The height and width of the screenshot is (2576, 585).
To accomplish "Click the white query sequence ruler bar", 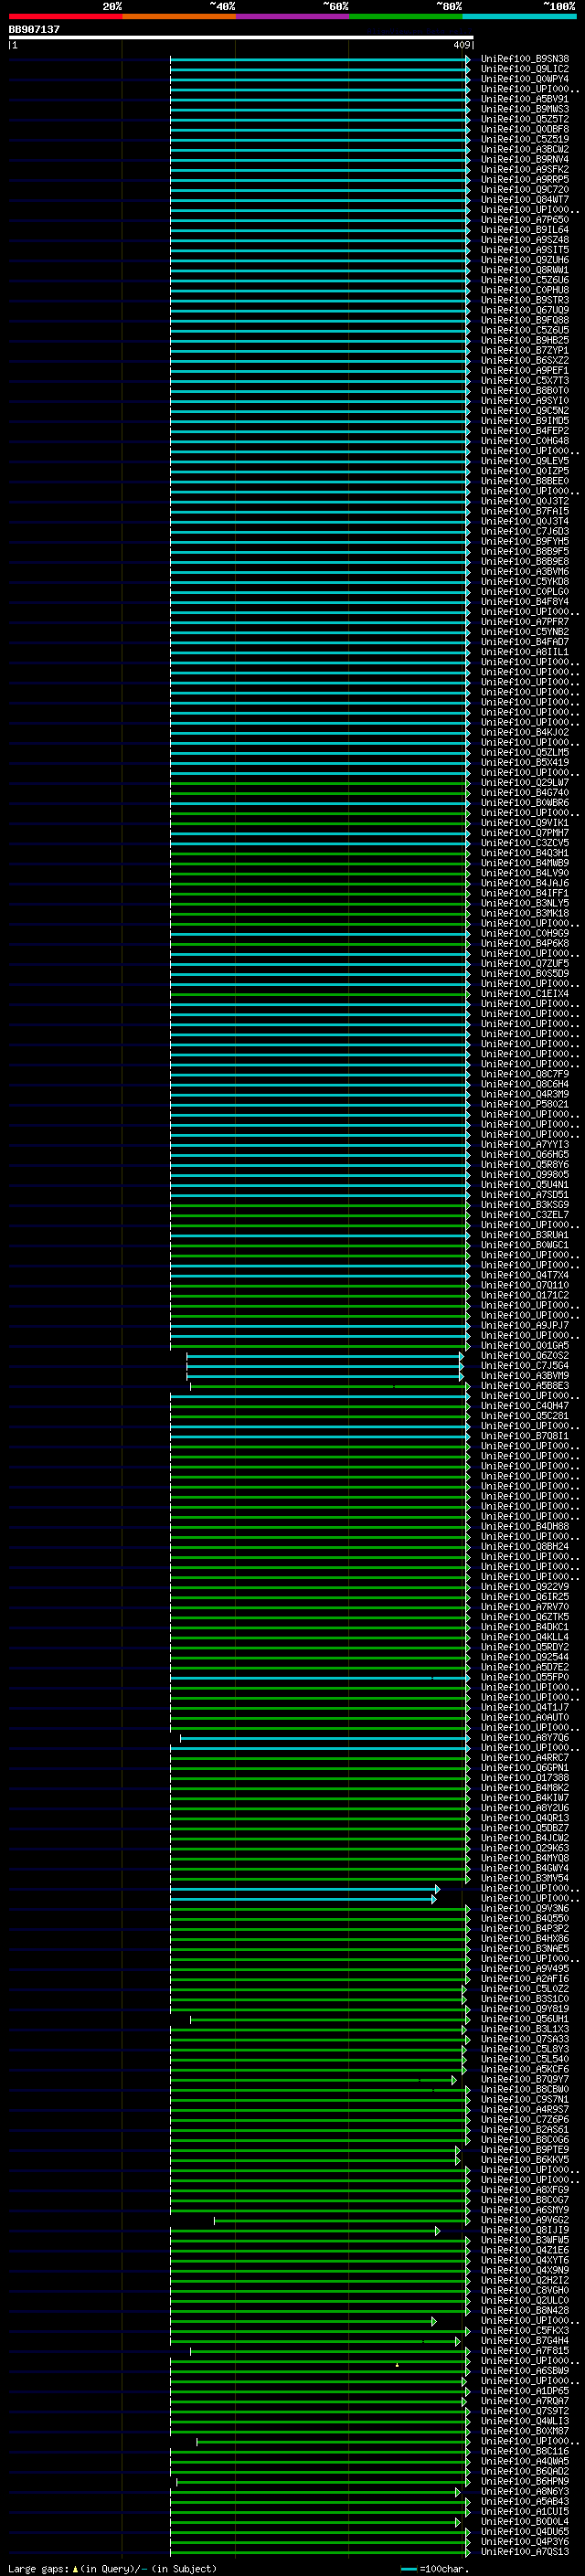I will coord(241,37).
